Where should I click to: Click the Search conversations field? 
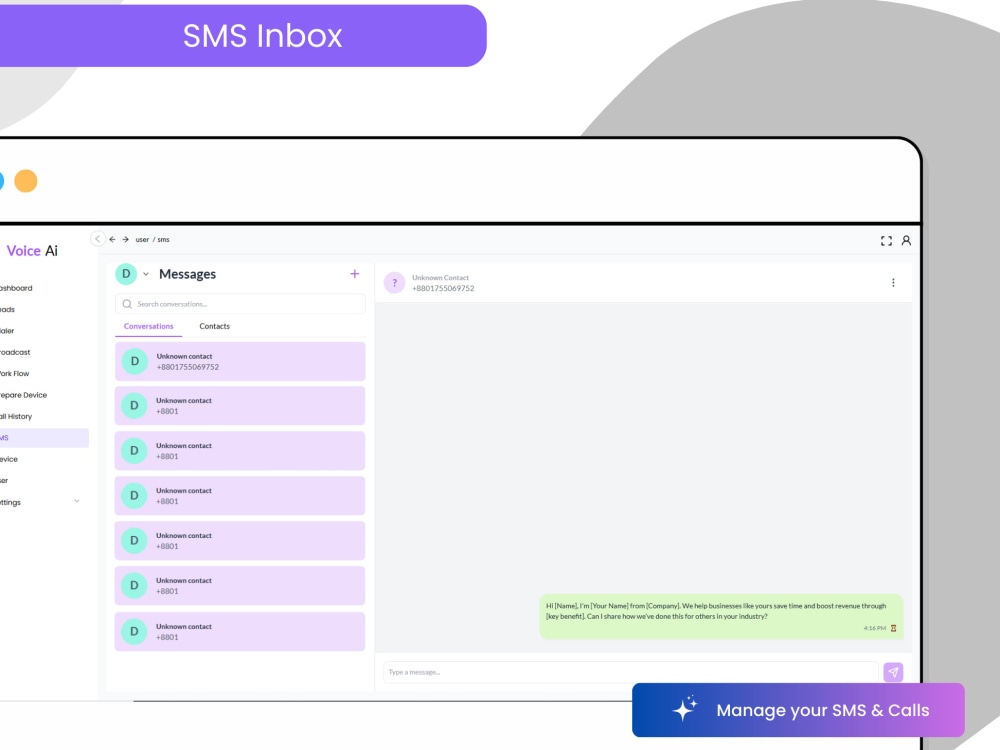(240, 304)
